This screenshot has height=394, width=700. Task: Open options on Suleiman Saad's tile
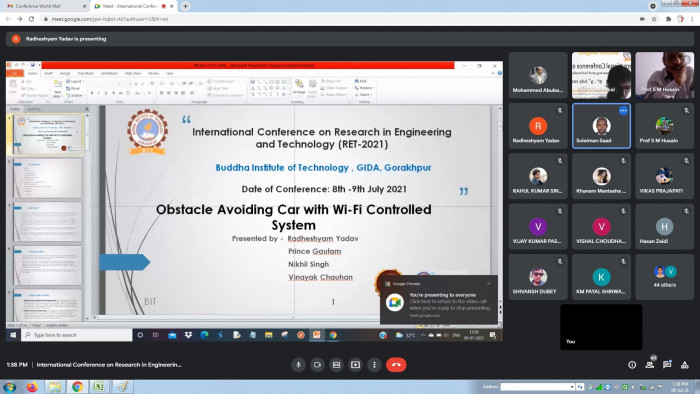[x=623, y=110]
